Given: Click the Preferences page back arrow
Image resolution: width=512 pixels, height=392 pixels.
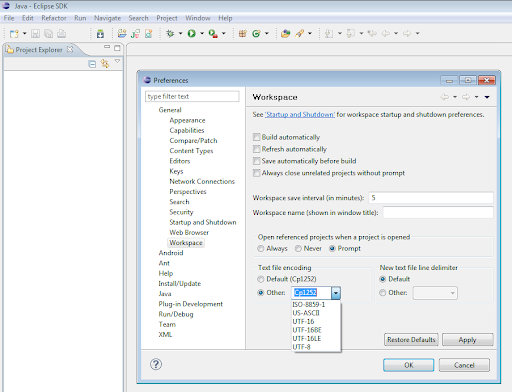Looking at the screenshot, I should [x=444, y=97].
